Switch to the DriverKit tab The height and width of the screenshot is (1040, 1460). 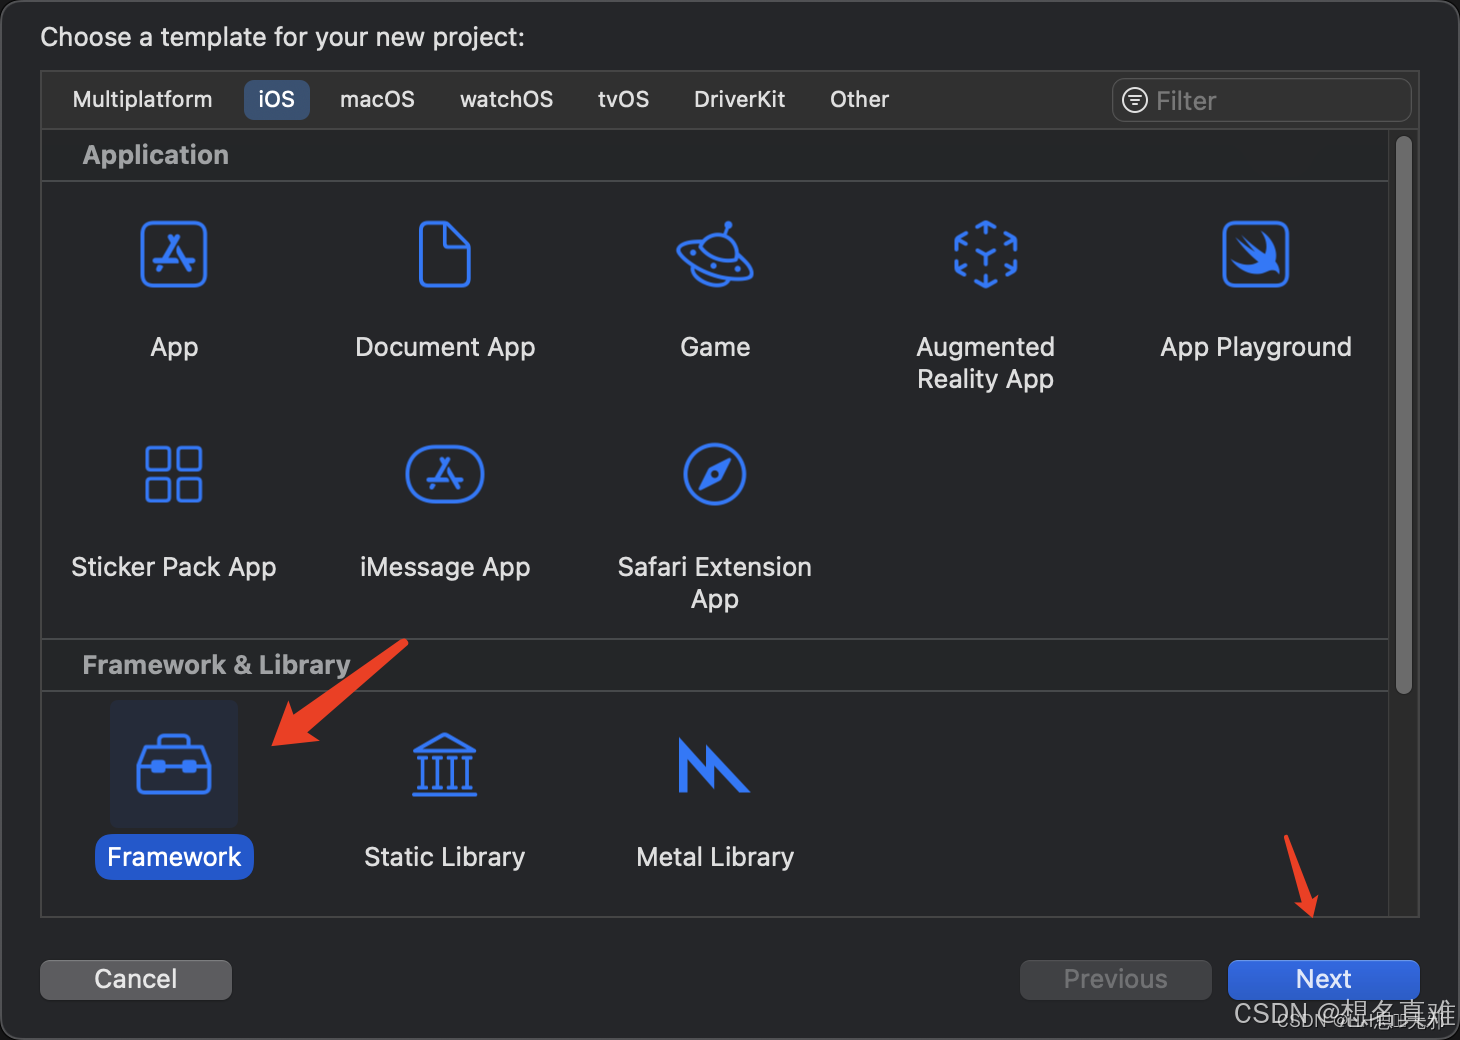pos(739,99)
